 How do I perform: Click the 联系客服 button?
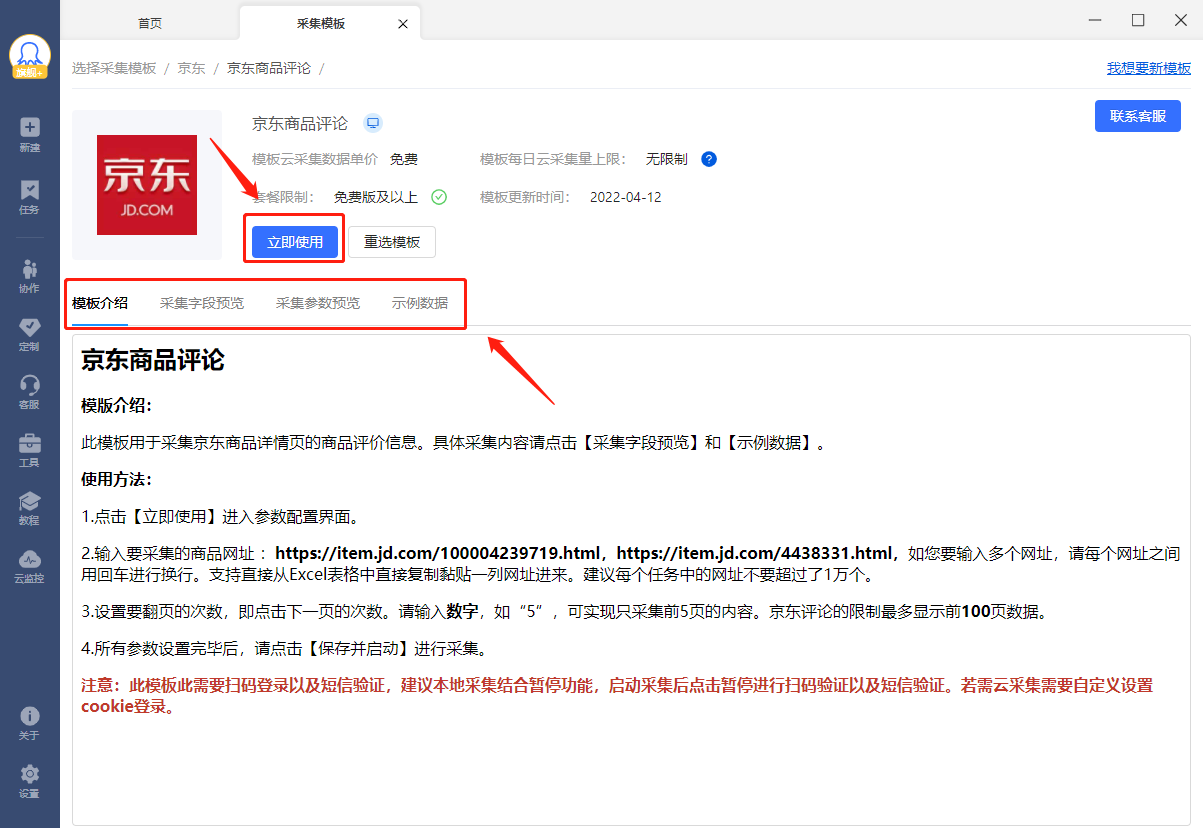point(1138,116)
